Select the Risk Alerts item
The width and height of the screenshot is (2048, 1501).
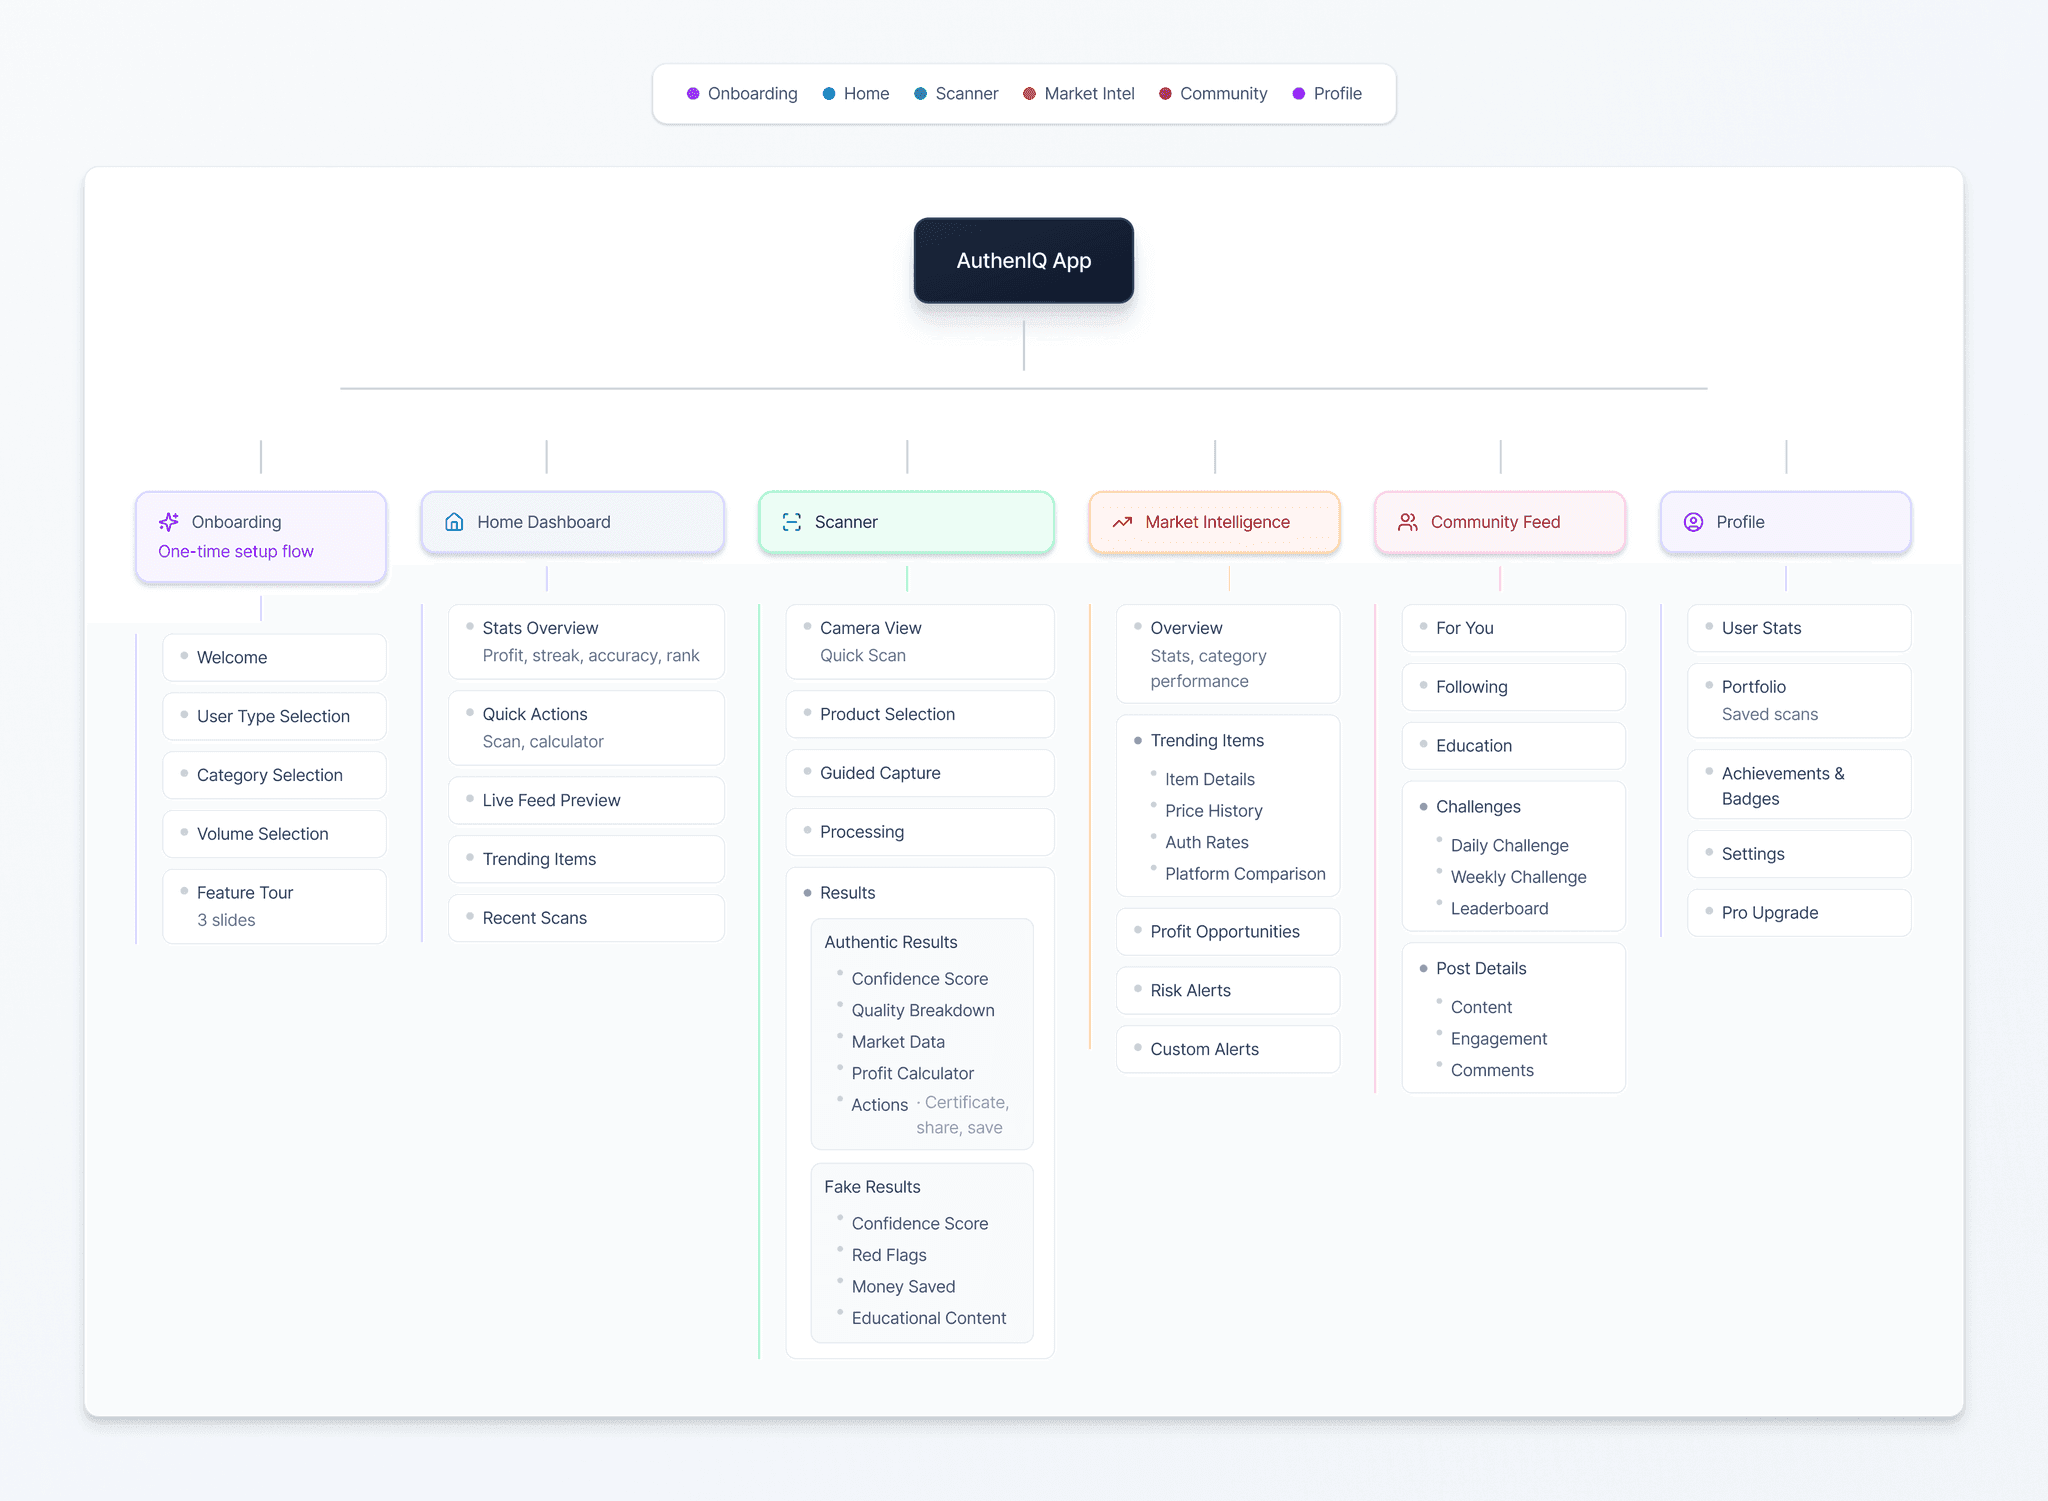[1228, 991]
